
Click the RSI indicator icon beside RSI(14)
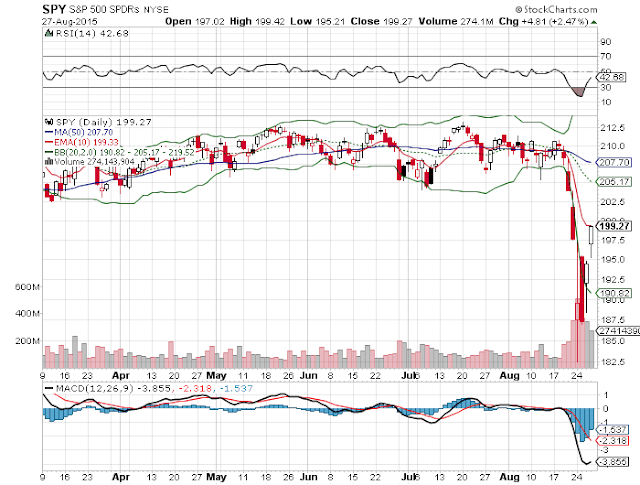tap(49, 33)
